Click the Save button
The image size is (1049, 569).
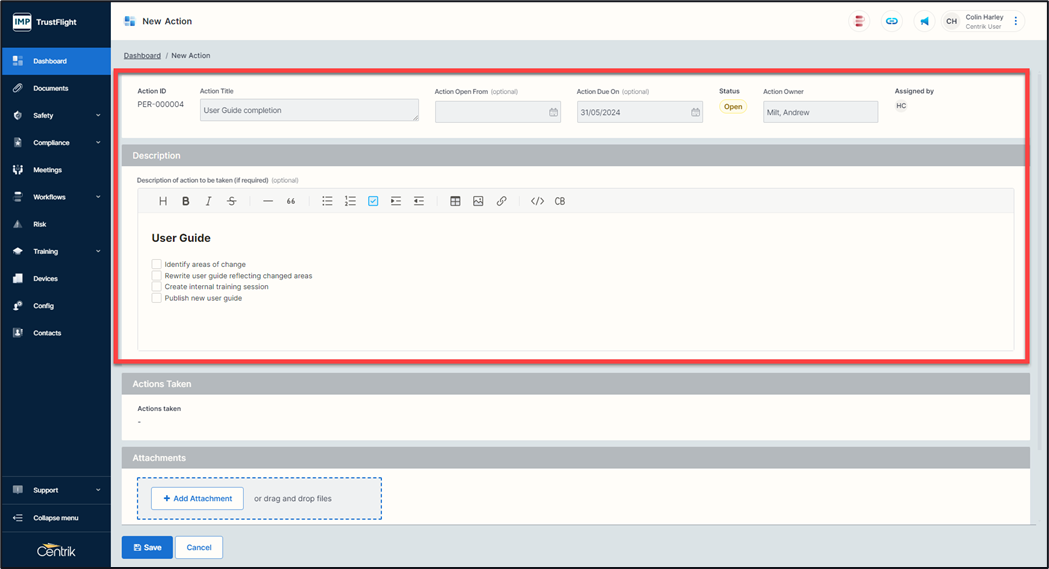[146, 547]
